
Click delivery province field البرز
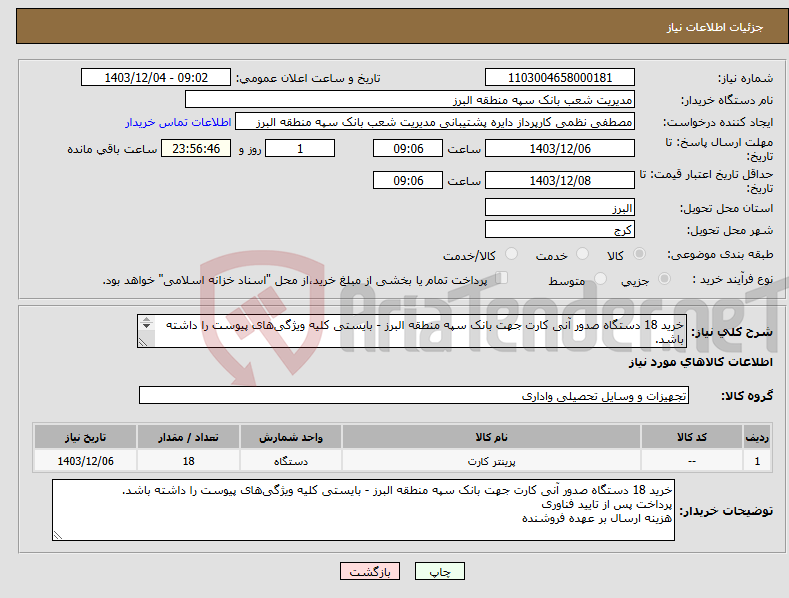[x=560, y=207]
